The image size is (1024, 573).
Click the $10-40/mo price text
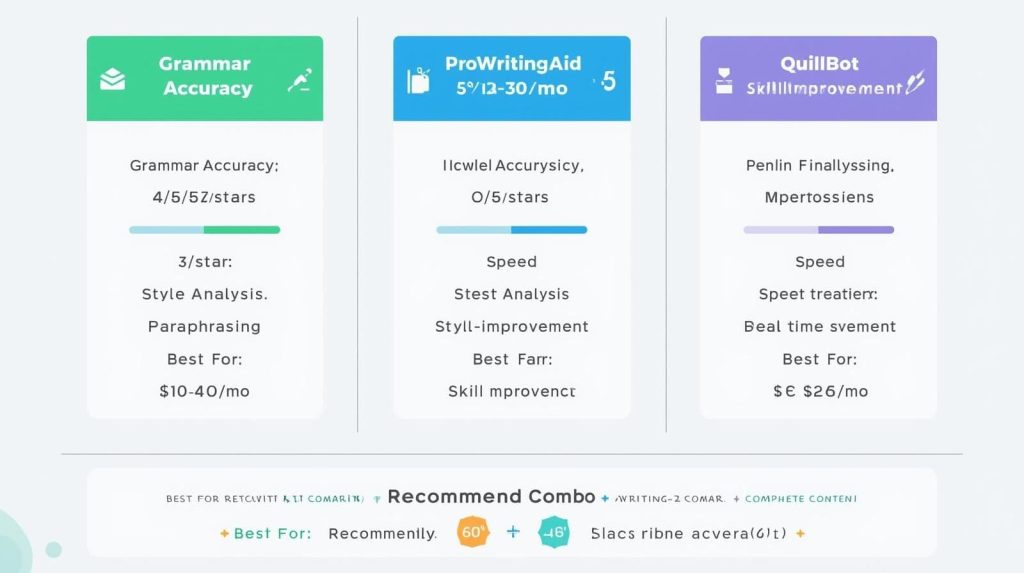click(x=204, y=391)
